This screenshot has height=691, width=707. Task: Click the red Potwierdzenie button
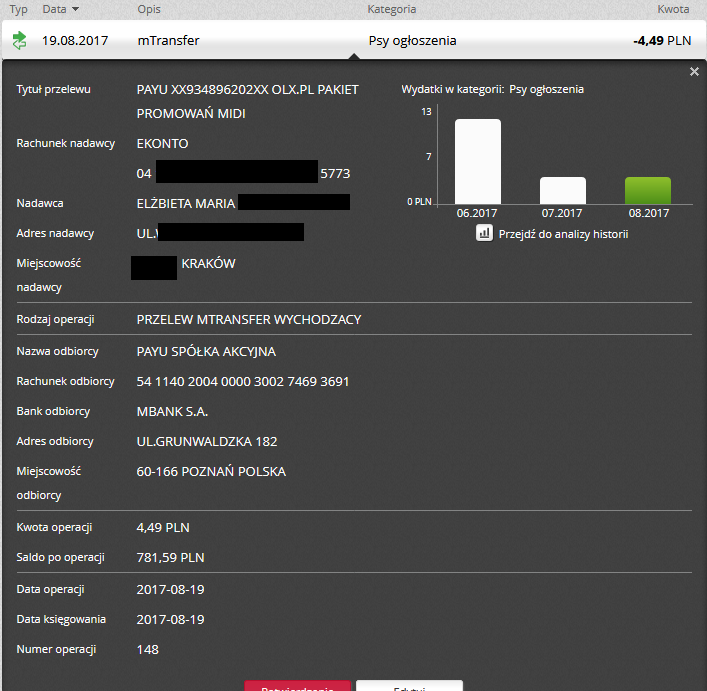(297, 686)
